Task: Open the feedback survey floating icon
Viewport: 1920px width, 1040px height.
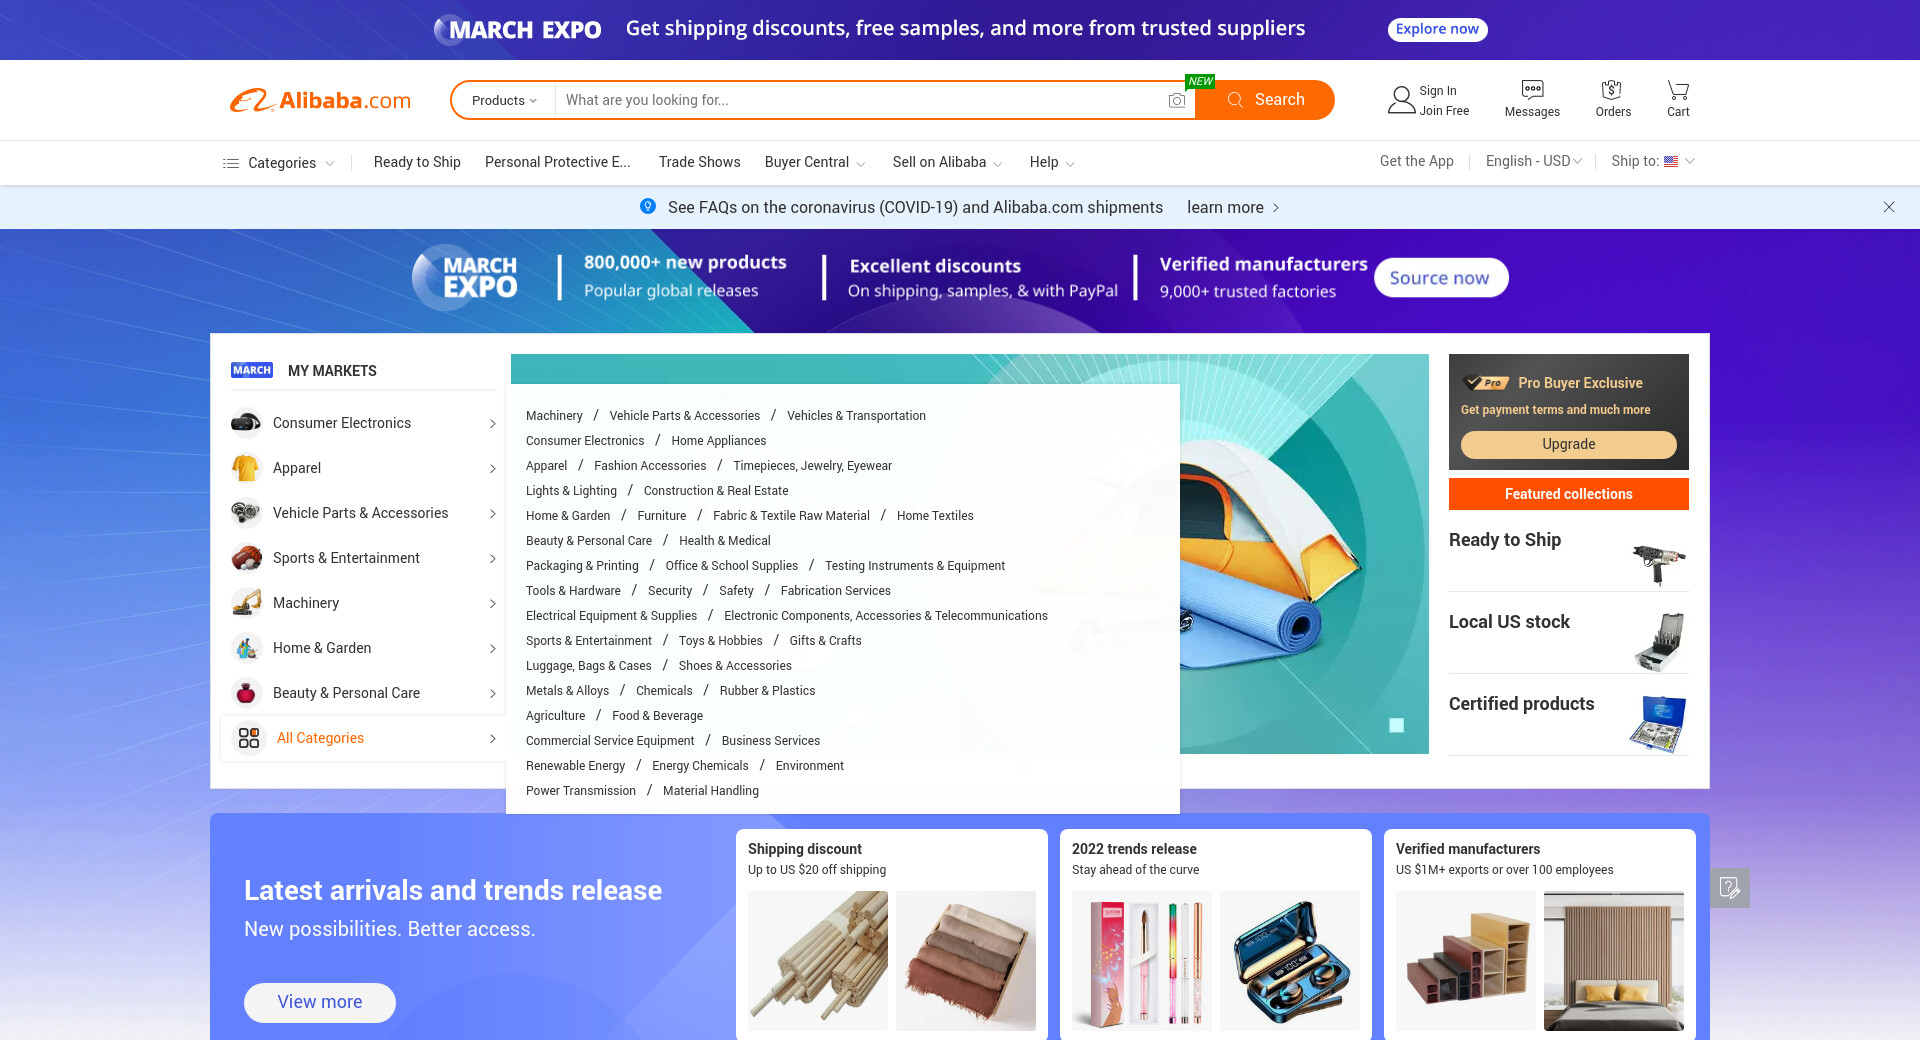Action: [1730, 887]
